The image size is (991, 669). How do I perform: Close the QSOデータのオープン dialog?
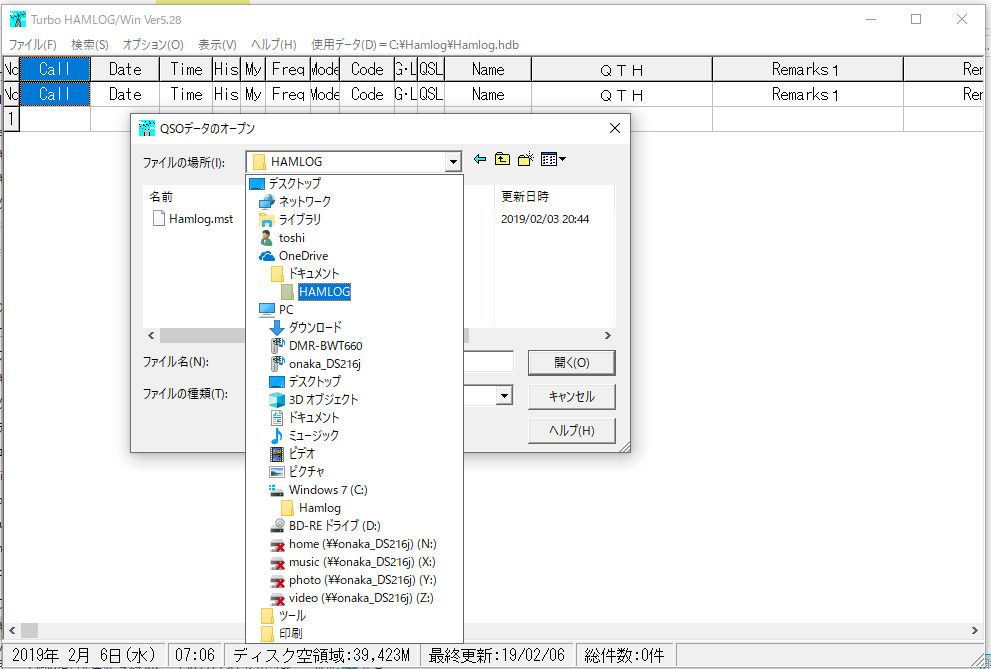[614, 128]
